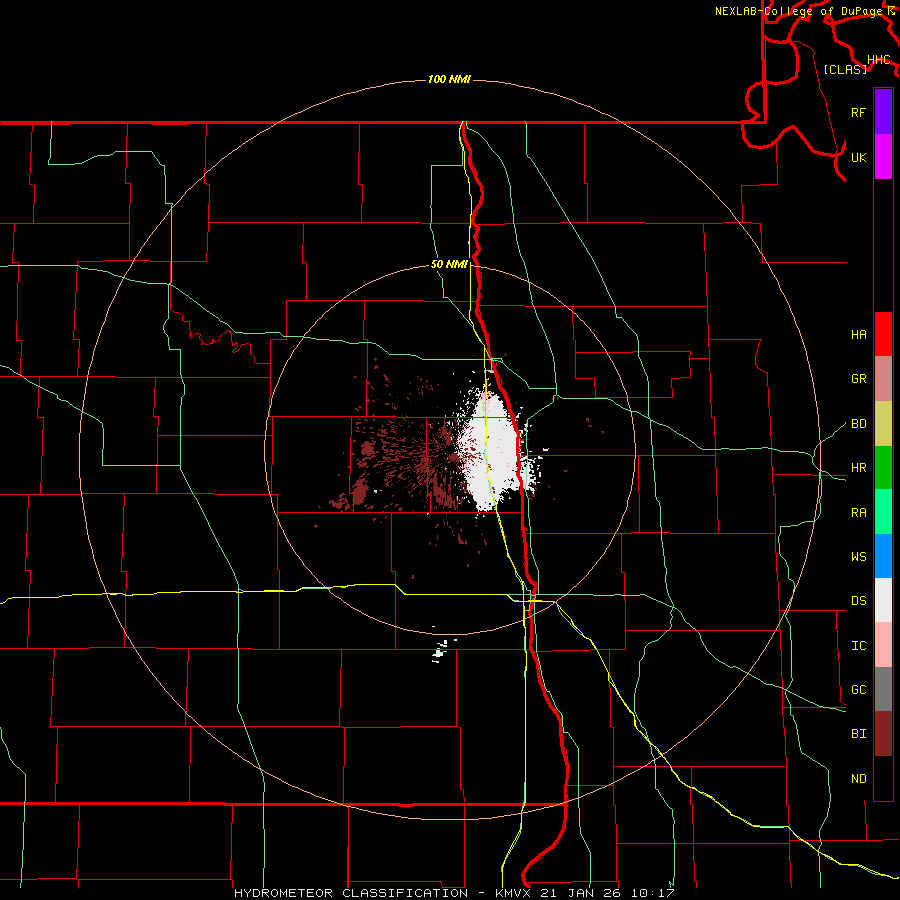Pick the HR green legend swatch
The height and width of the screenshot is (900, 900).
pyautogui.click(x=883, y=468)
